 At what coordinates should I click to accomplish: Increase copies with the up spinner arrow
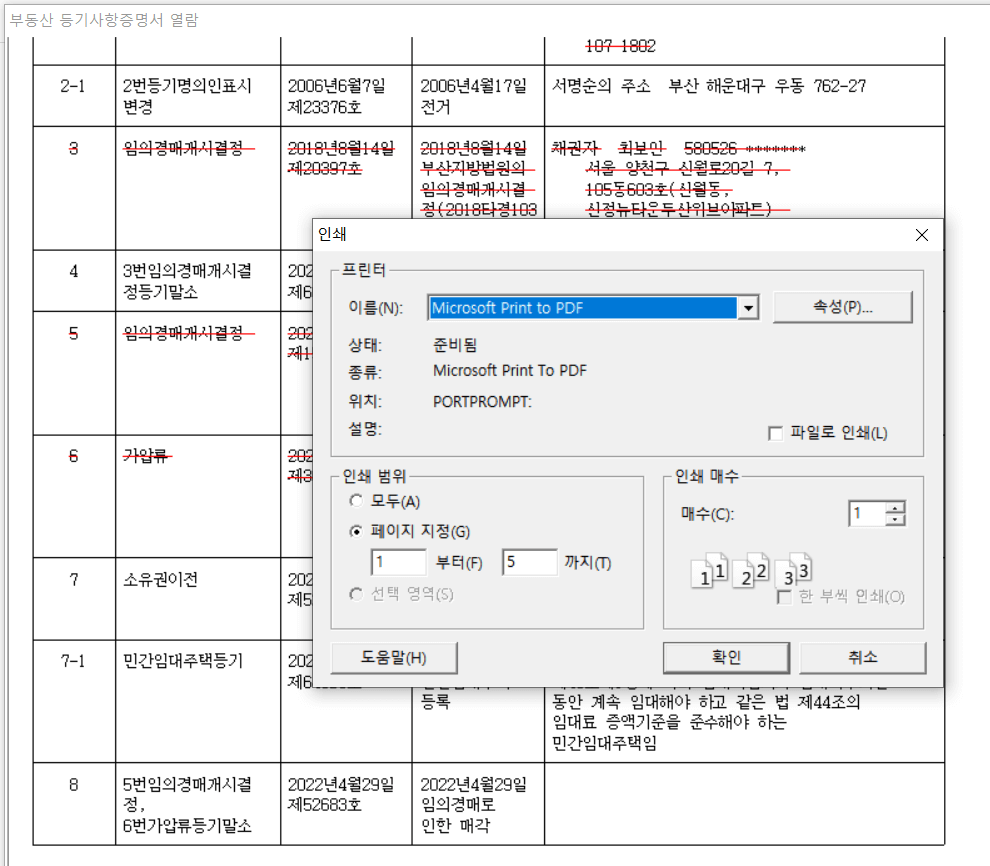[x=895, y=507]
